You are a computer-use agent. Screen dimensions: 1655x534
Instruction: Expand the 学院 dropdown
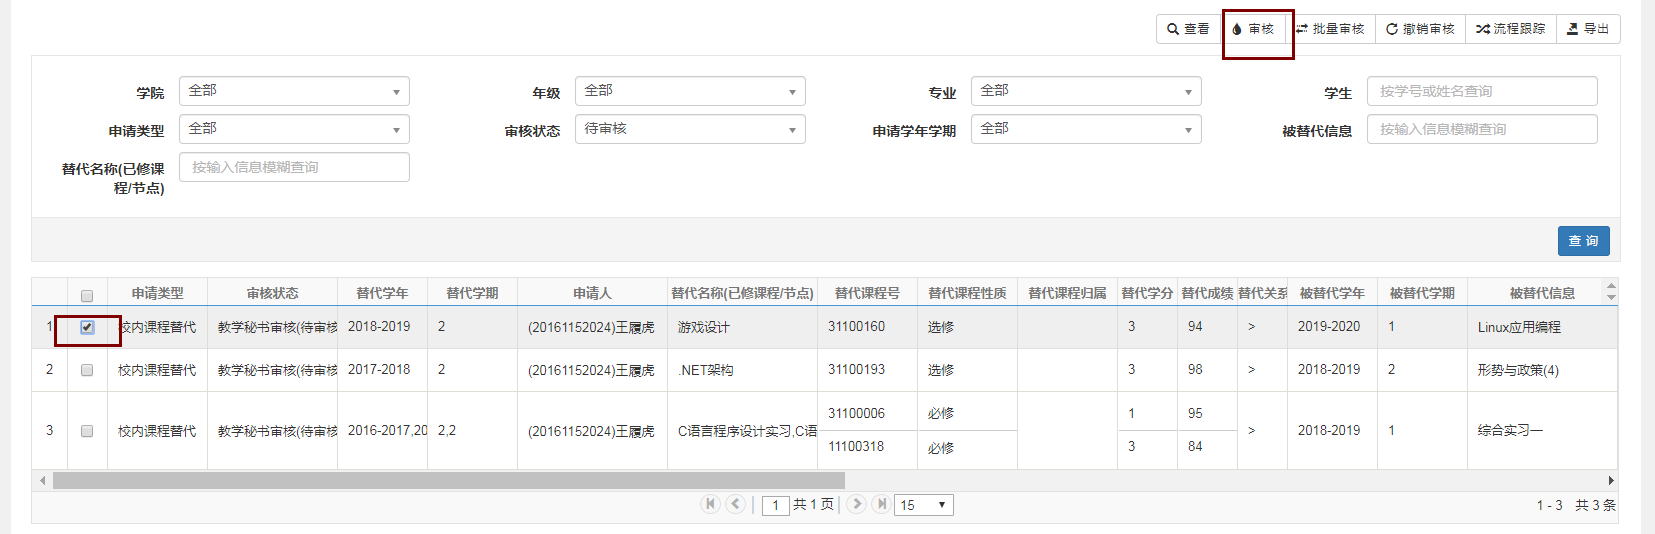tap(294, 91)
